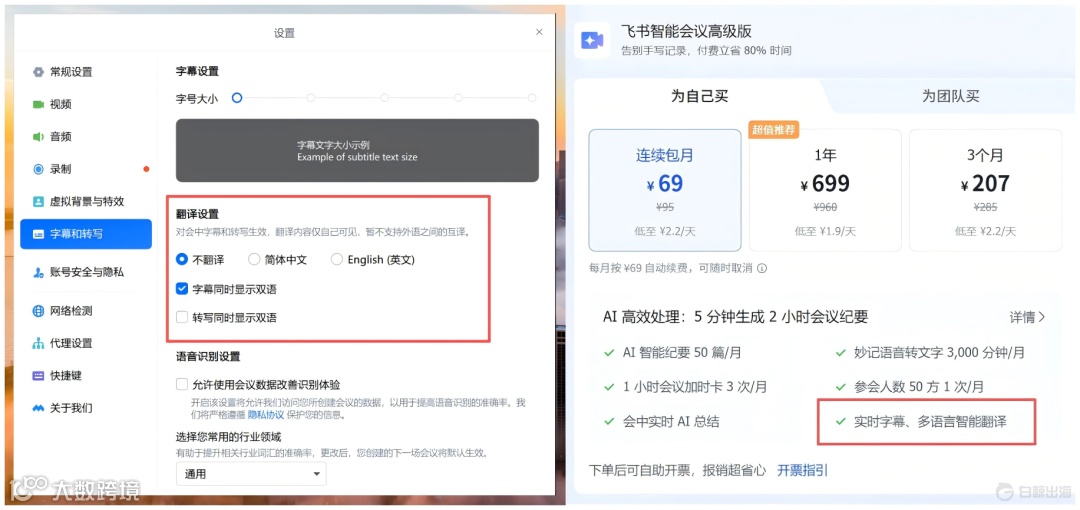Screen dimensions: 1080x510
Task: Click AI 智能纪要 50 篇/月 feature text
Action: (x=682, y=353)
